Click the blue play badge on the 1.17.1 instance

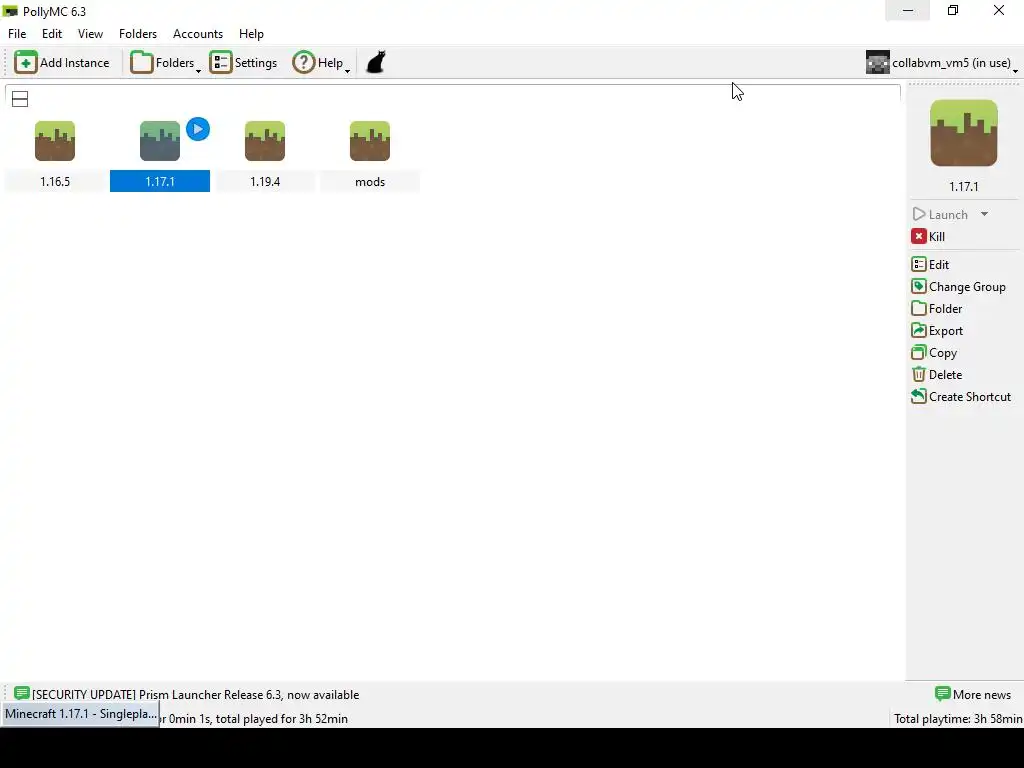[198, 129]
